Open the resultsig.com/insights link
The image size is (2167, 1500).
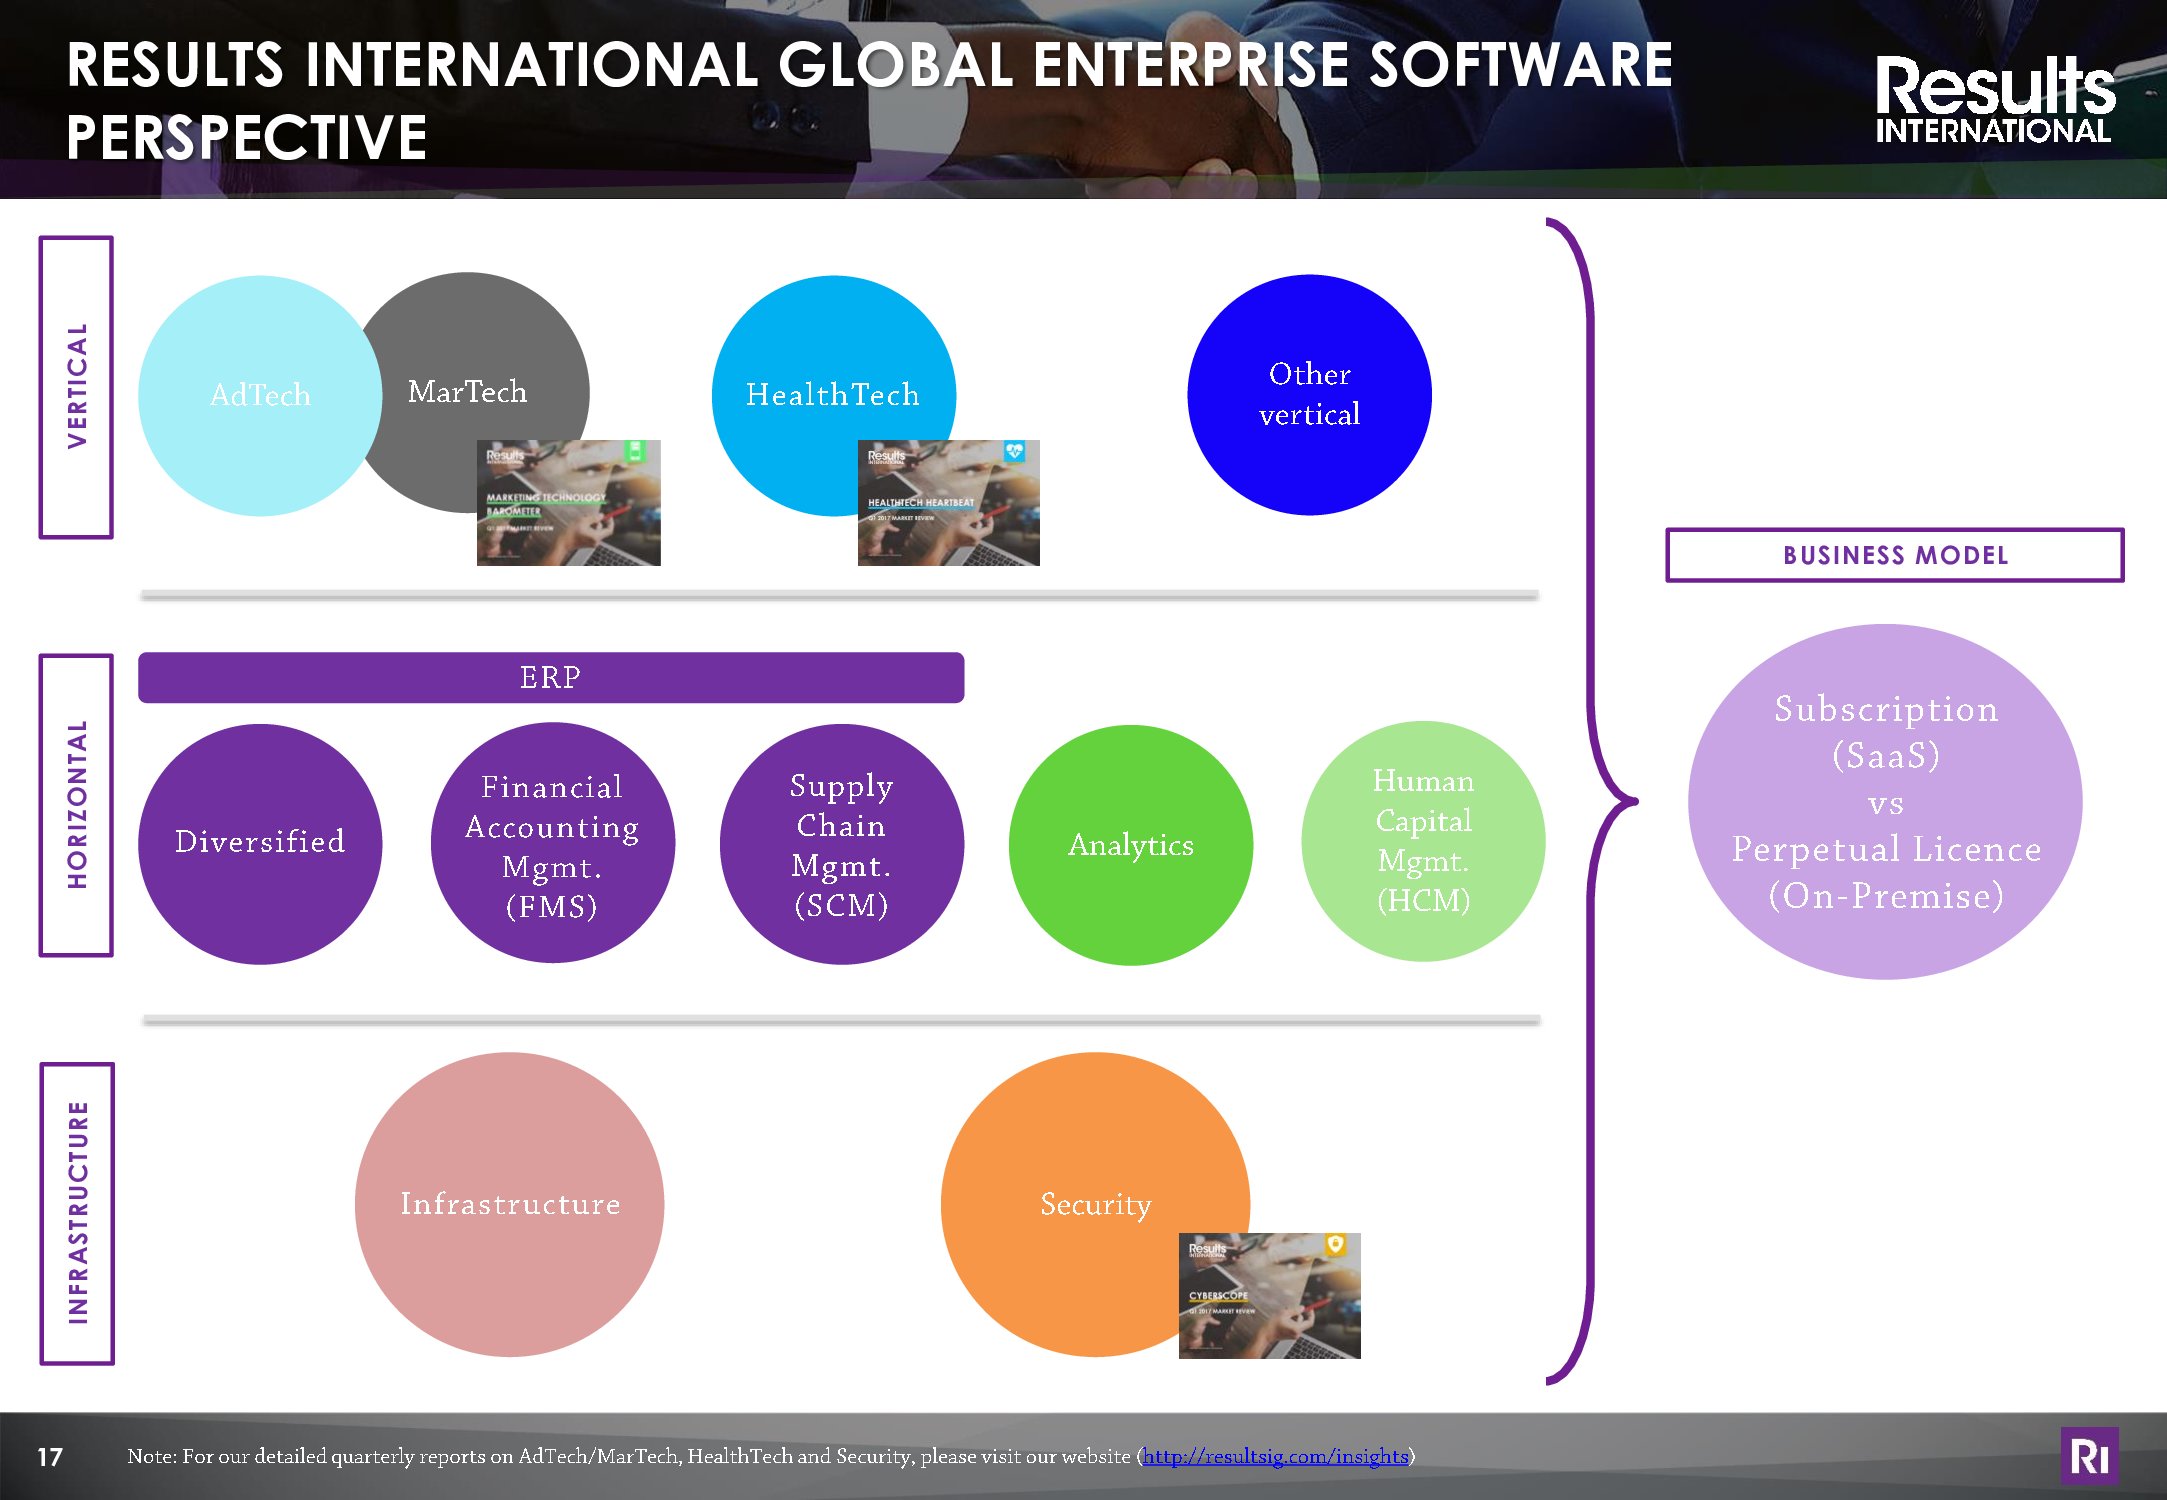[1275, 1457]
